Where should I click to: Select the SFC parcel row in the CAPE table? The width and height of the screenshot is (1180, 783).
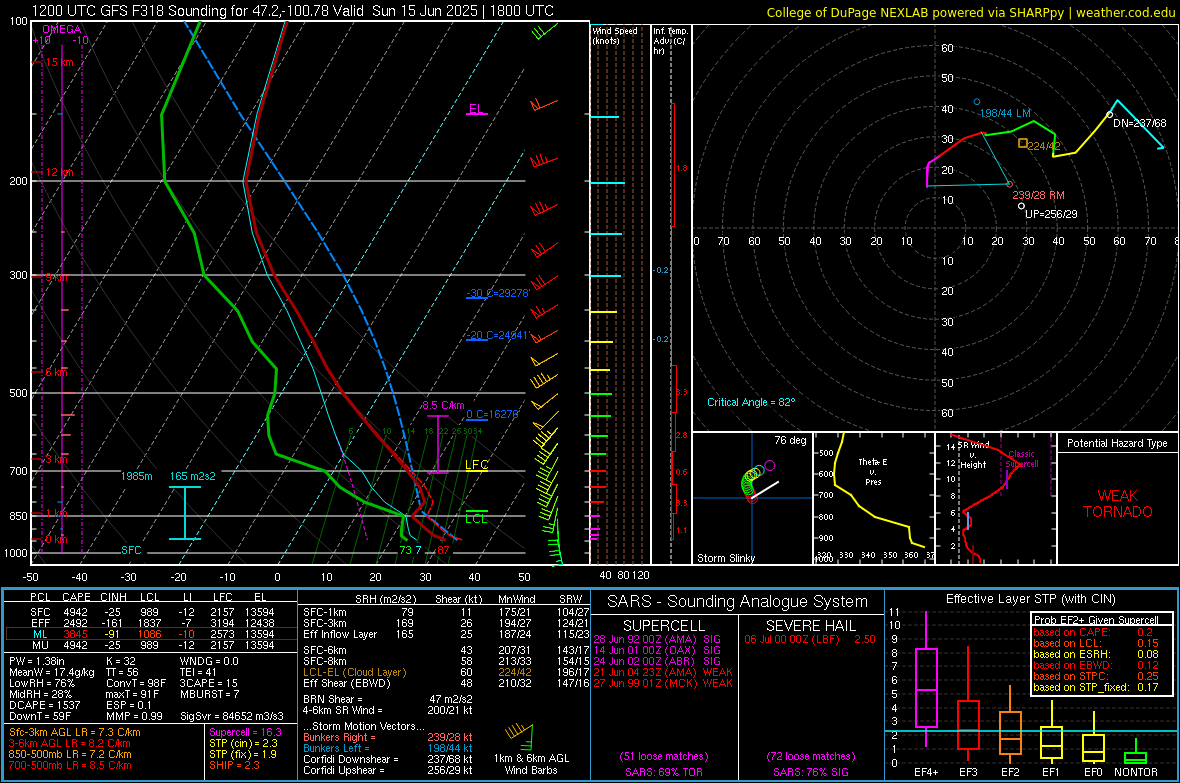[151, 612]
